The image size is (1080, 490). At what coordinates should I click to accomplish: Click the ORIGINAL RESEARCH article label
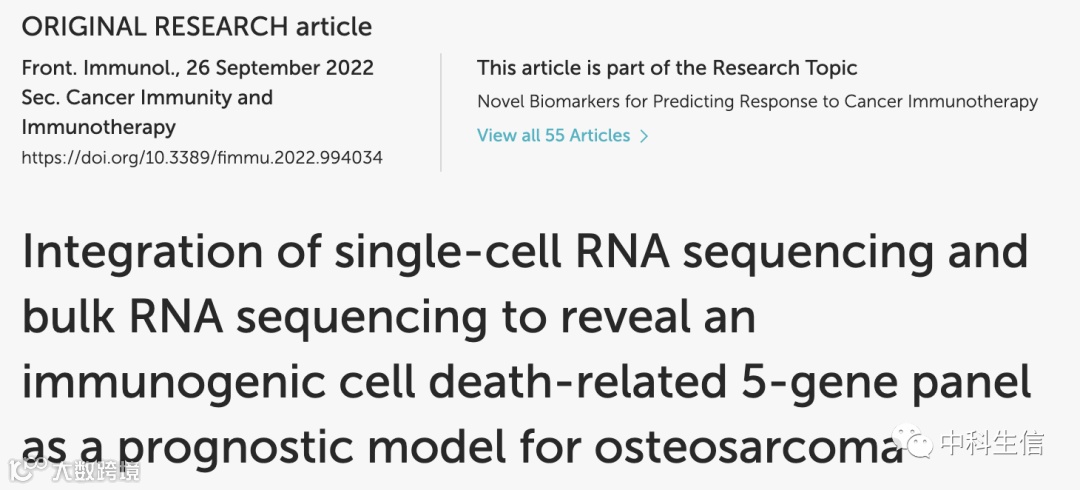point(196,26)
